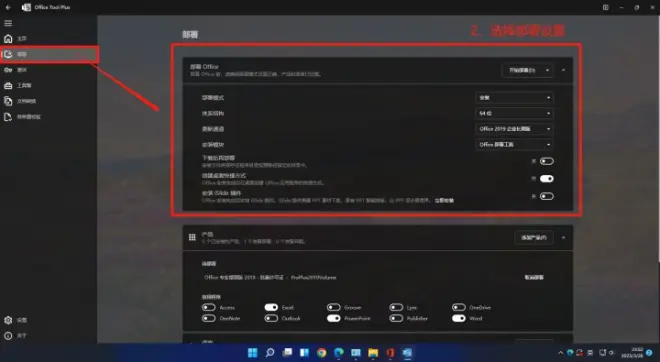Toggle the download-then-deploy switch
The width and height of the screenshot is (660, 362).
point(546,161)
